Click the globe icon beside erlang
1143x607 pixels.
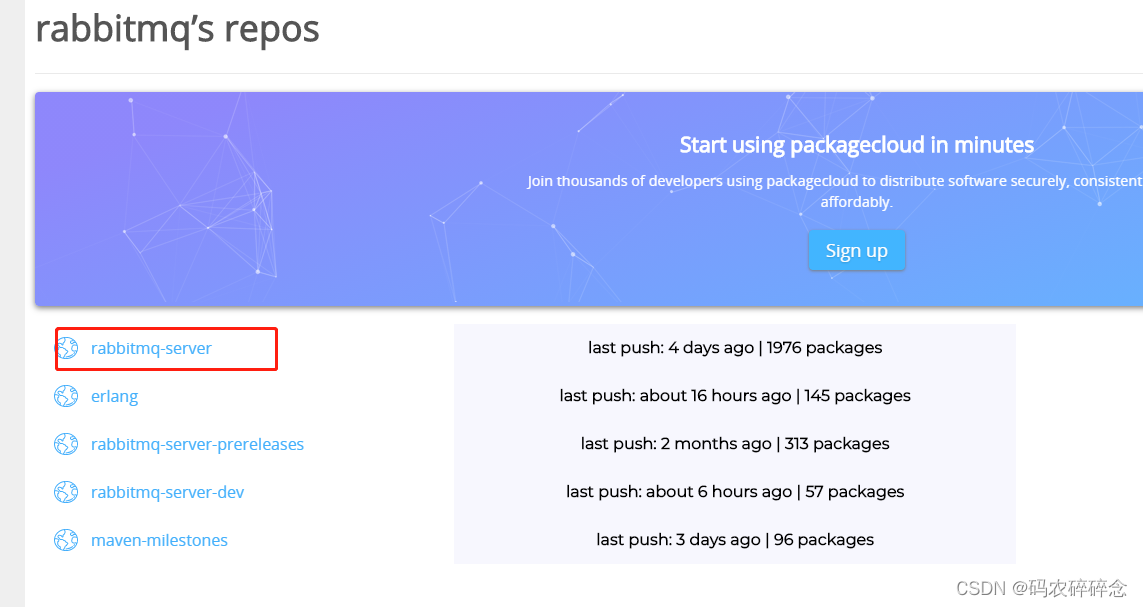point(66,396)
